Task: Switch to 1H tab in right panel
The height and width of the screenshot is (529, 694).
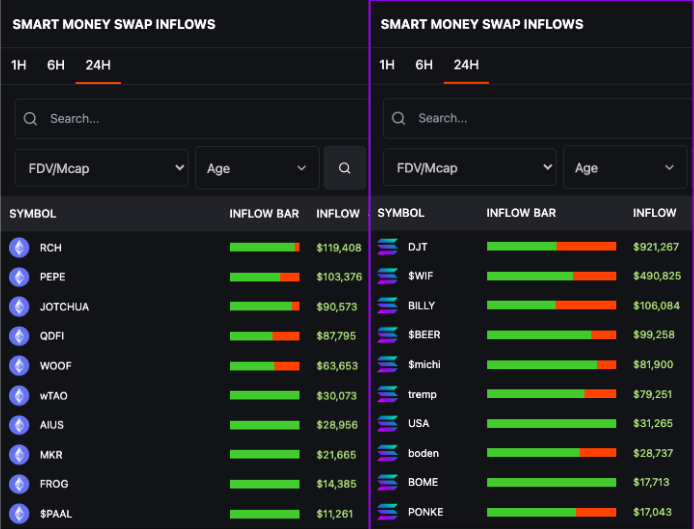Action: 387,65
